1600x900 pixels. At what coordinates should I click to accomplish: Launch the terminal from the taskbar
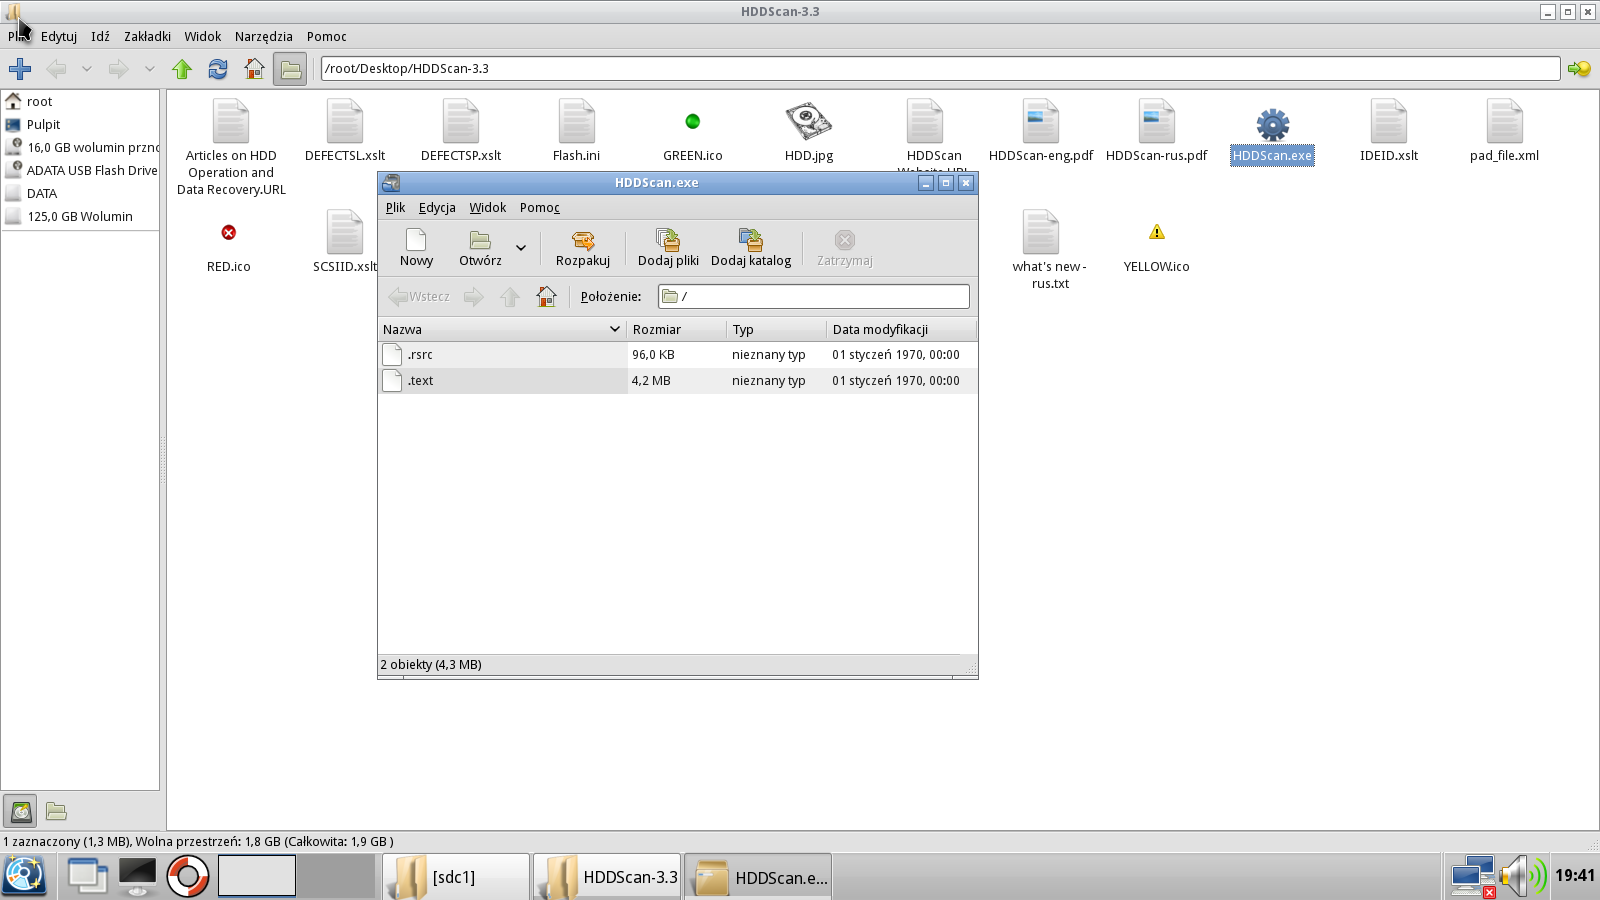137,876
